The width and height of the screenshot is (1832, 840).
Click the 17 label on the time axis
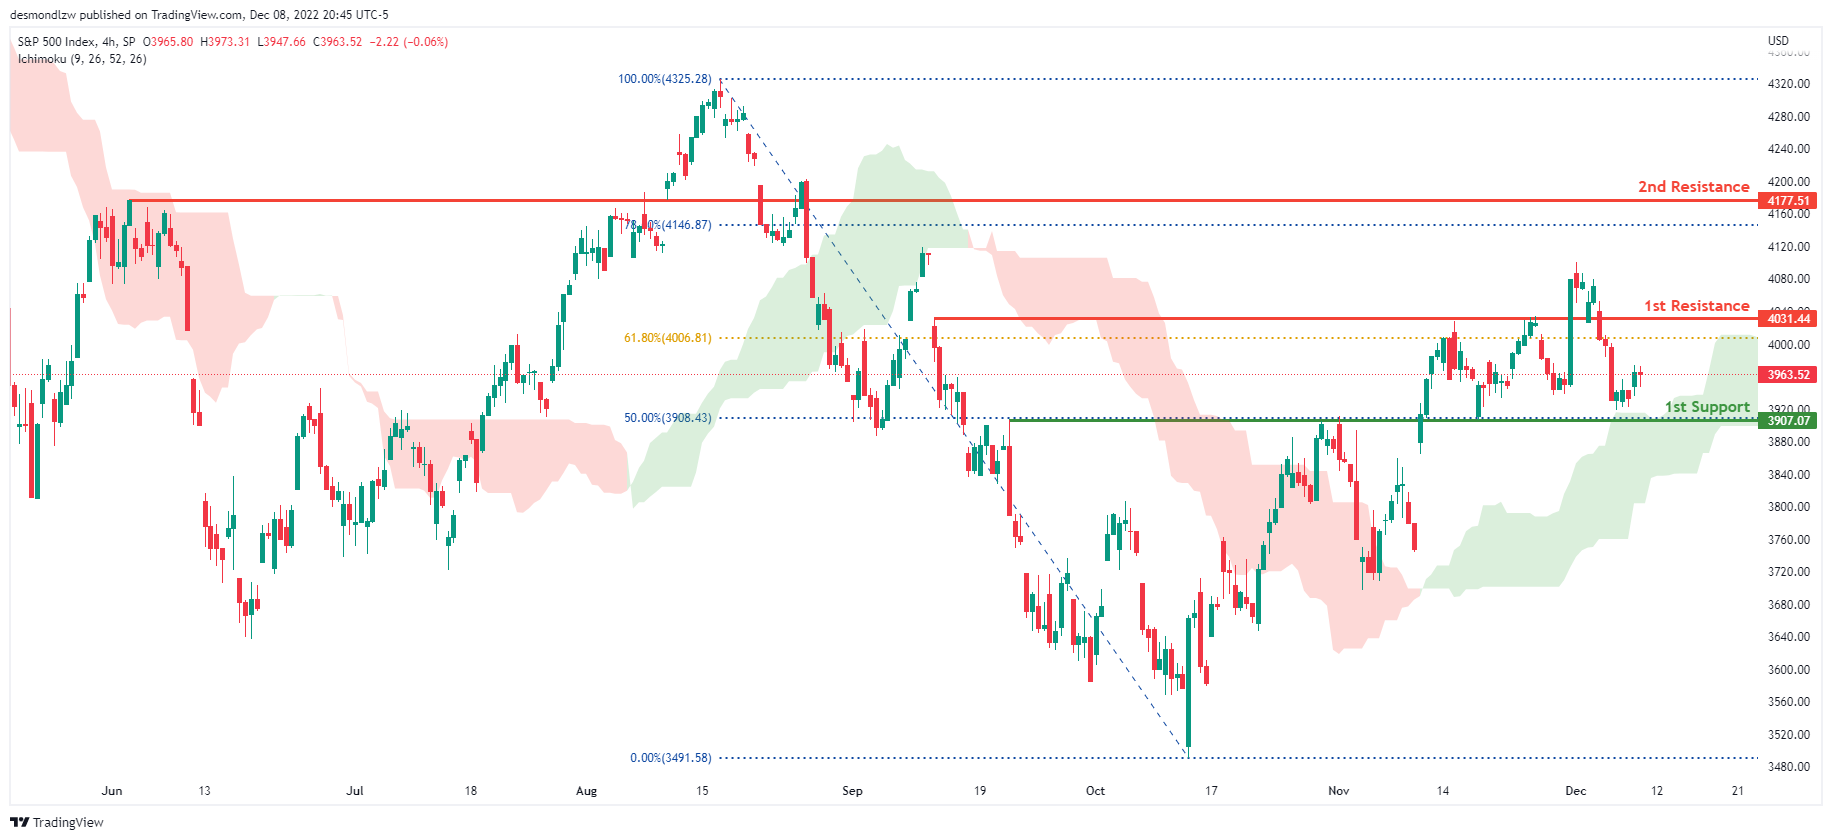point(1211,791)
